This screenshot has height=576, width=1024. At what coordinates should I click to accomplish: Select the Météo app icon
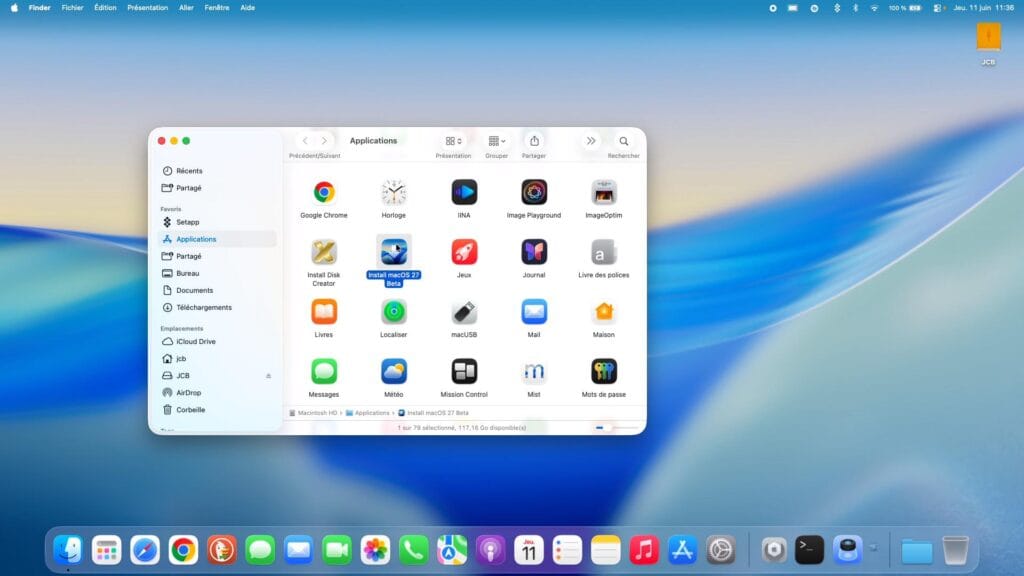click(x=394, y=372)
